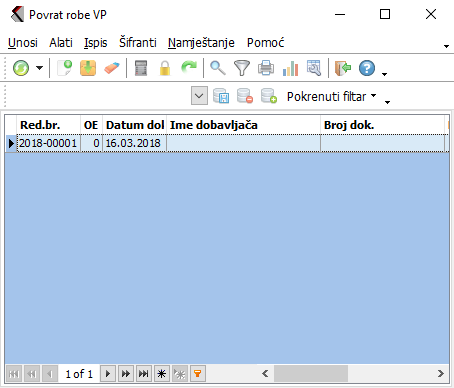454x388 pixels.
Task: Click the empty Ime dobavljača cell
Action: point(244,143)
